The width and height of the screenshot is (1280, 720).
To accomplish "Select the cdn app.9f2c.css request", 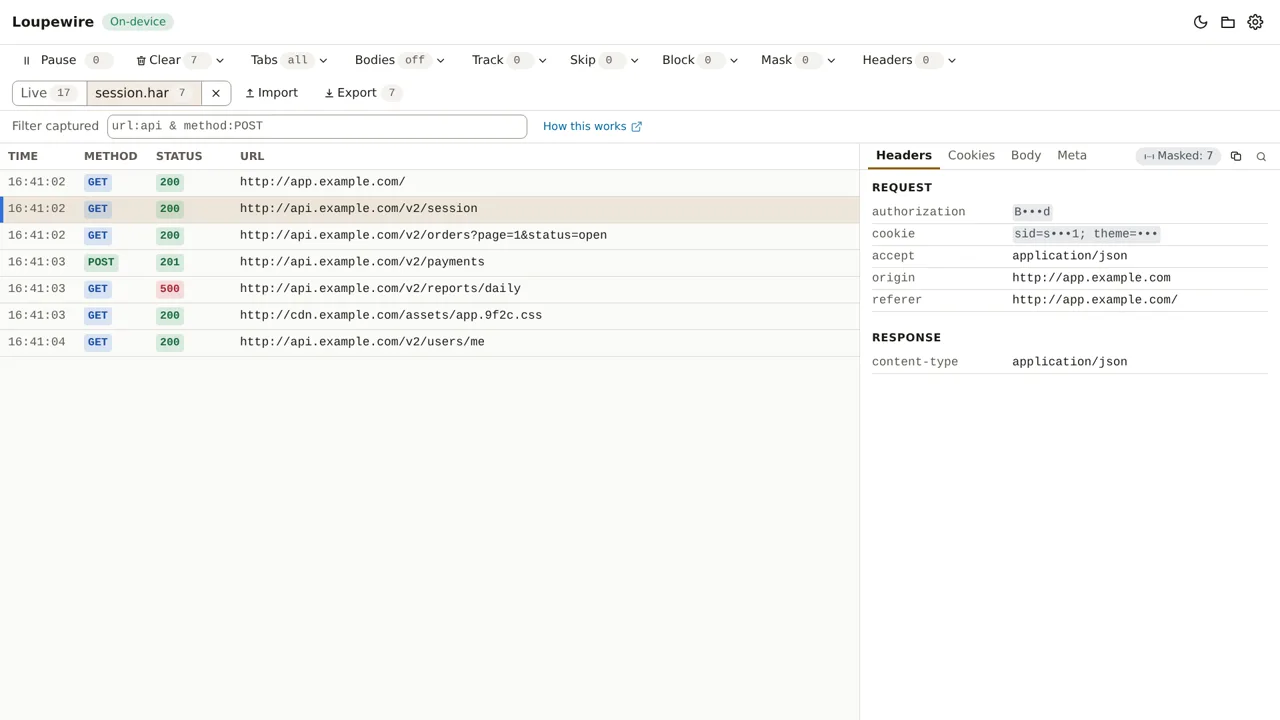I will [430, 316].
